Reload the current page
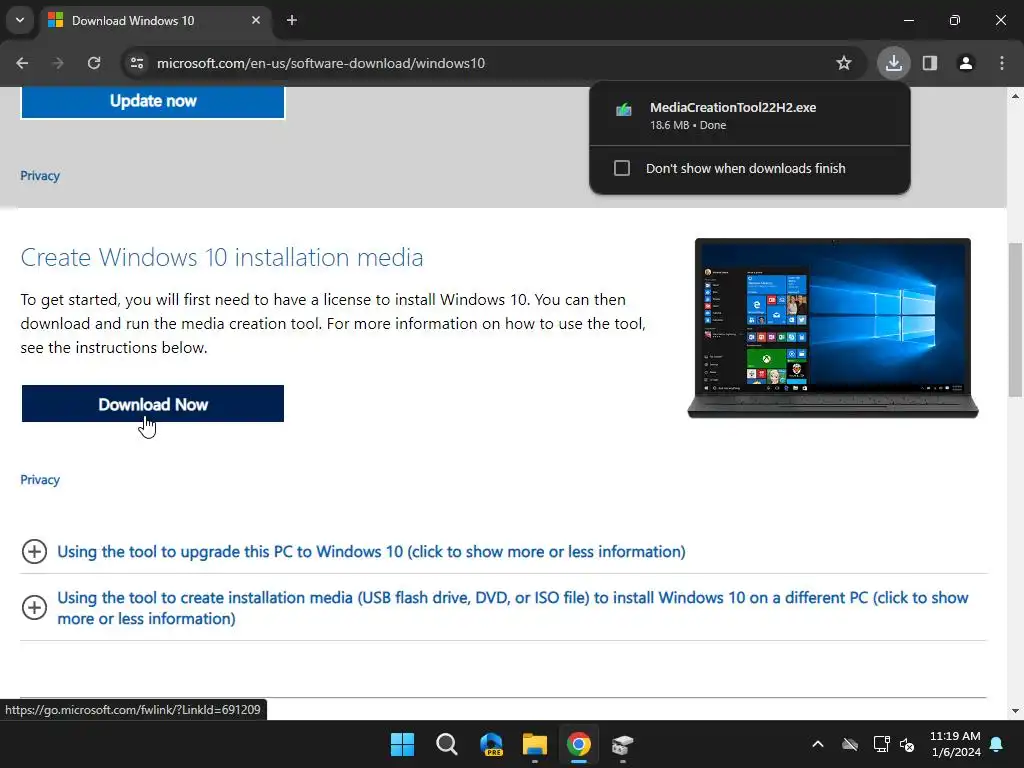Screen dimensions: 1024x768 94,63
